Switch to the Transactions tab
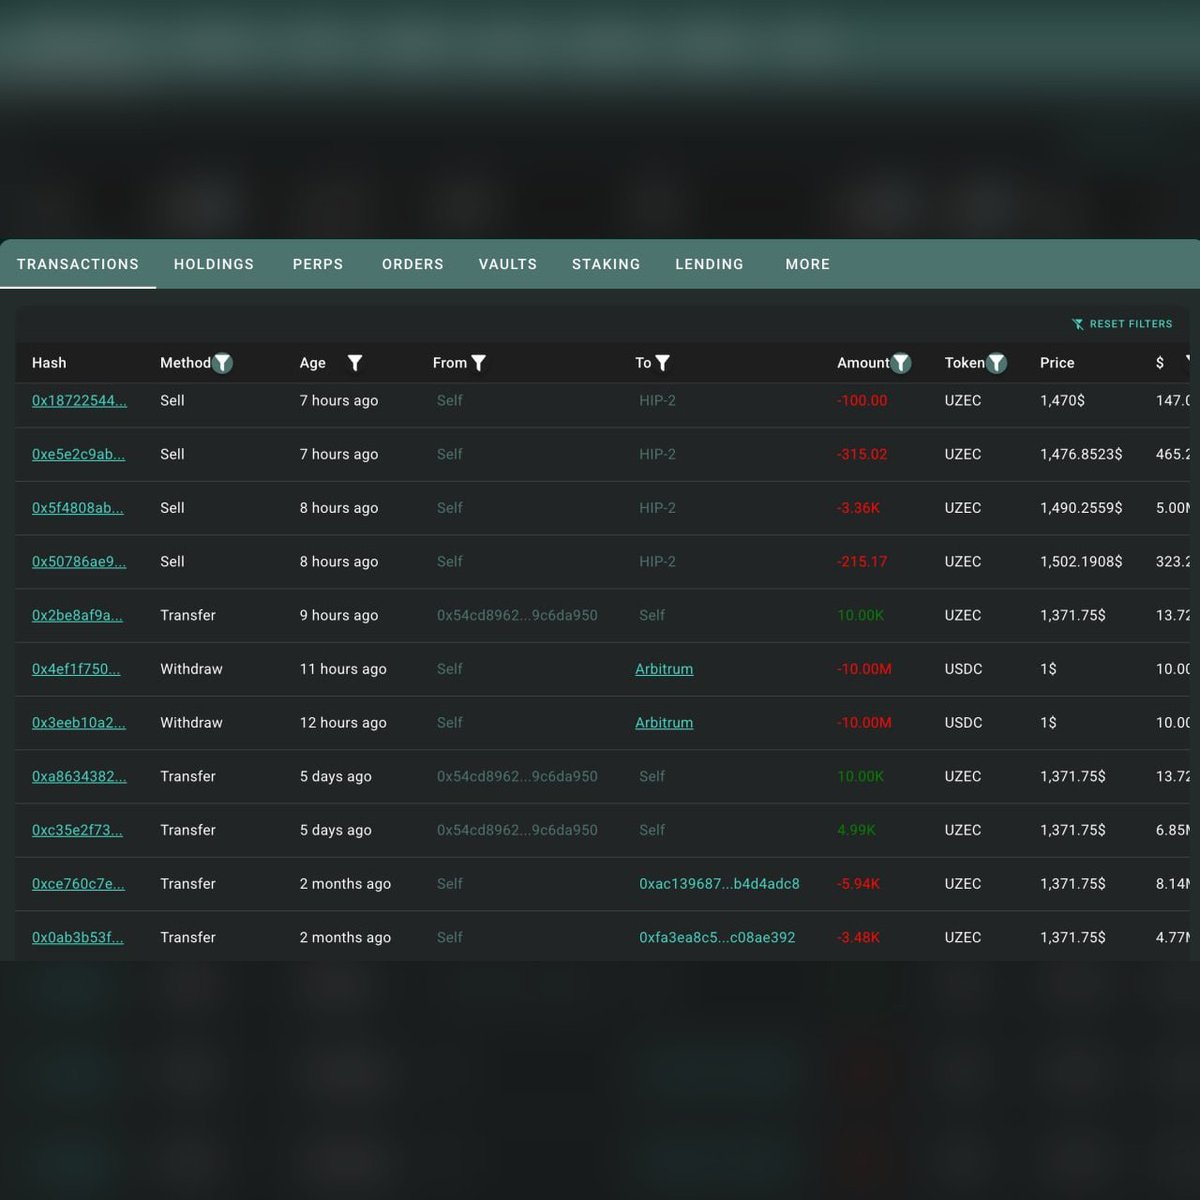This screenshot has width=1200, height=1200. (78, 264)
